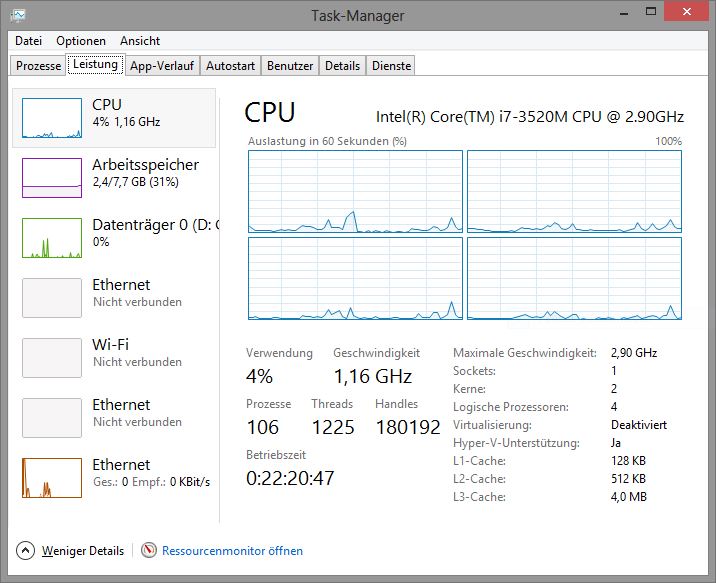
Task: Open the Ansicht menu
Action: (x=140, y=41)
